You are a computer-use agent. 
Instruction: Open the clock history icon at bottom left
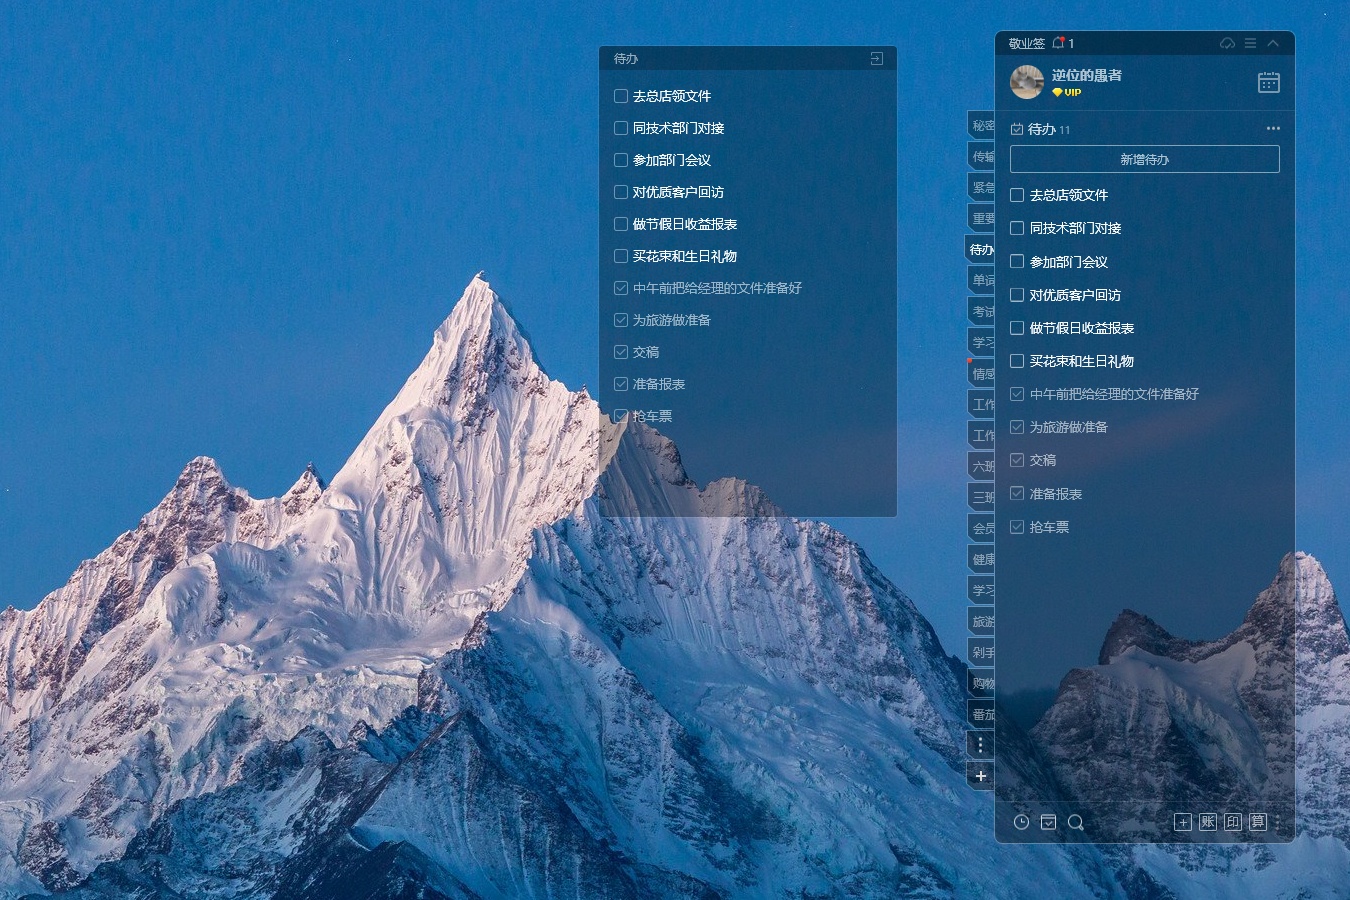(x=1021, y=822)
